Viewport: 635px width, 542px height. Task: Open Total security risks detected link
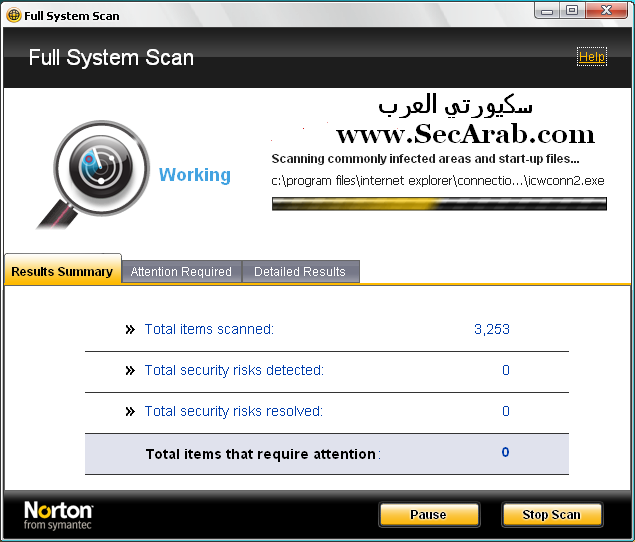[234, 370]
